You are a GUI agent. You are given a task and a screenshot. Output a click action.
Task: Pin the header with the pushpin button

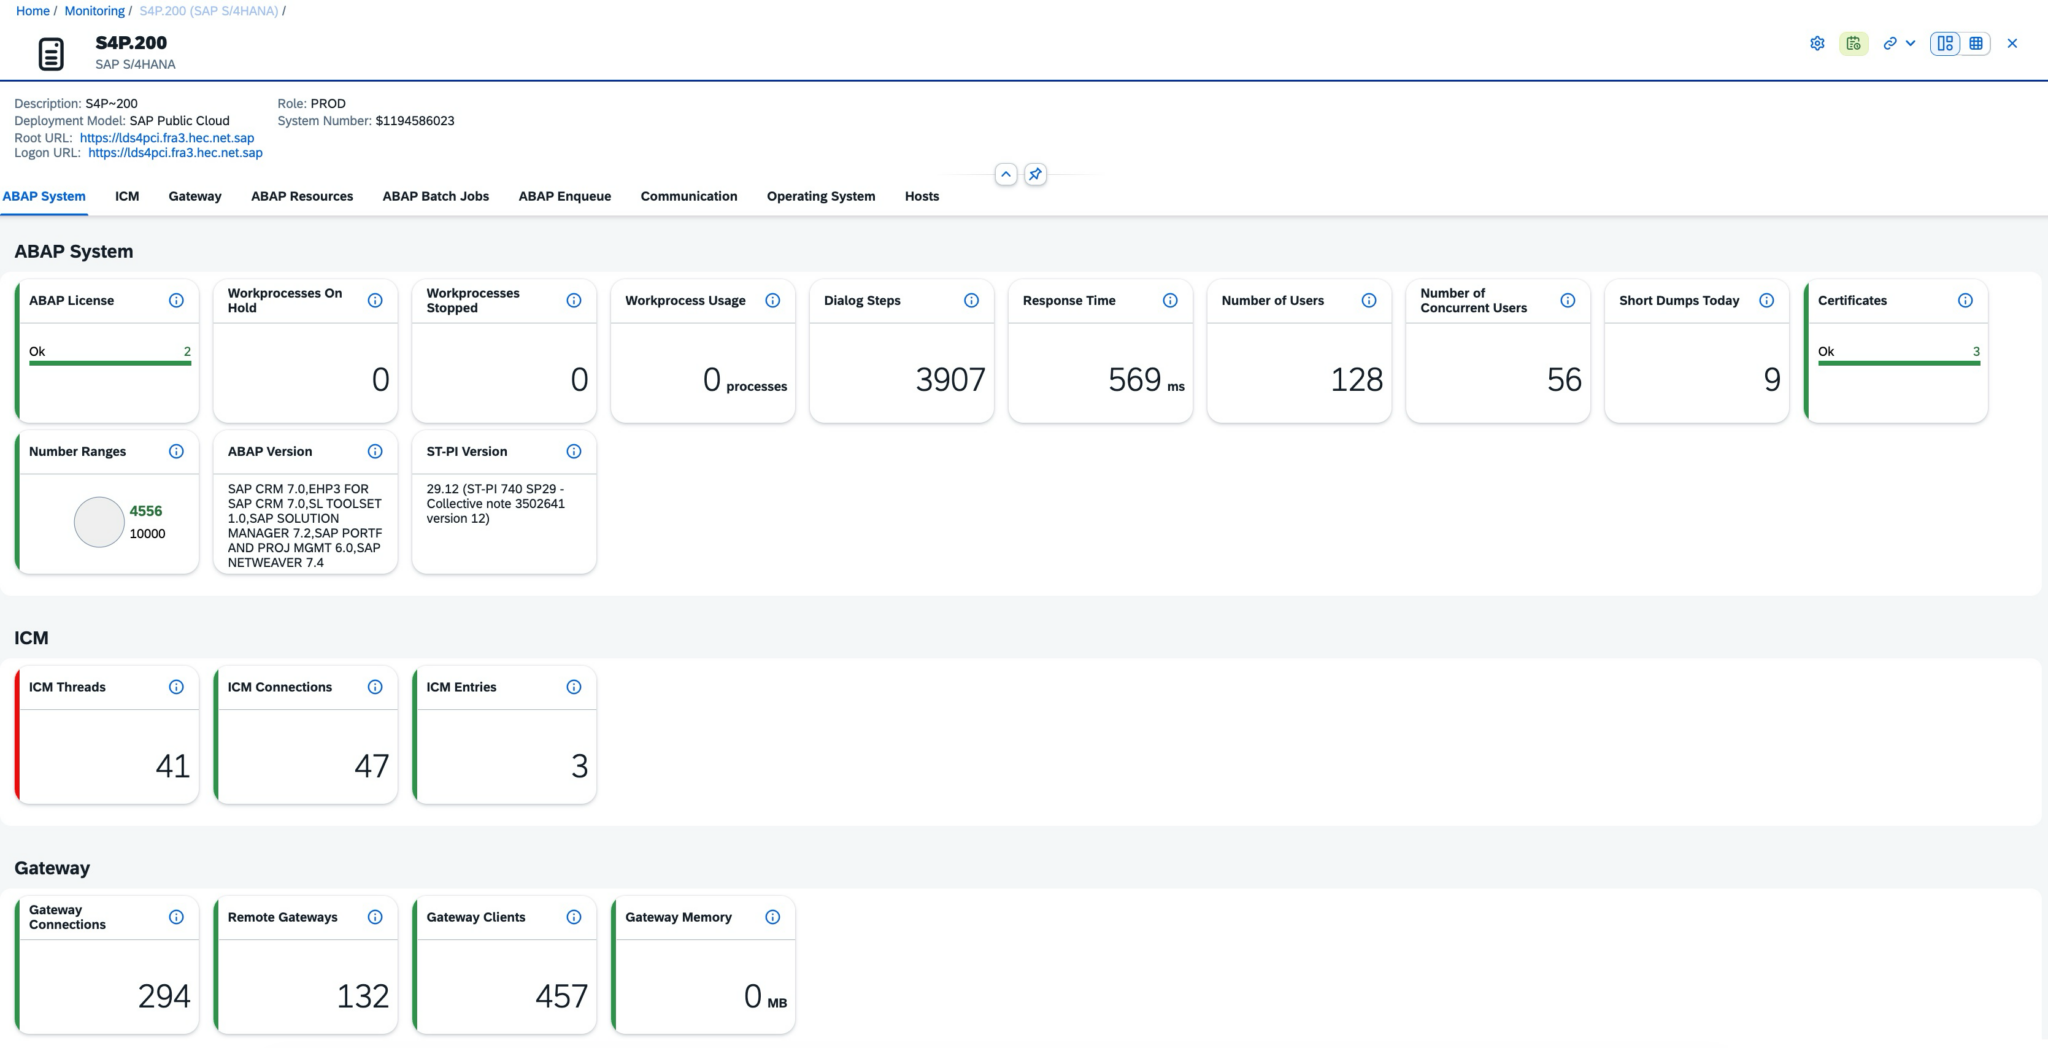click(1035, 174)
